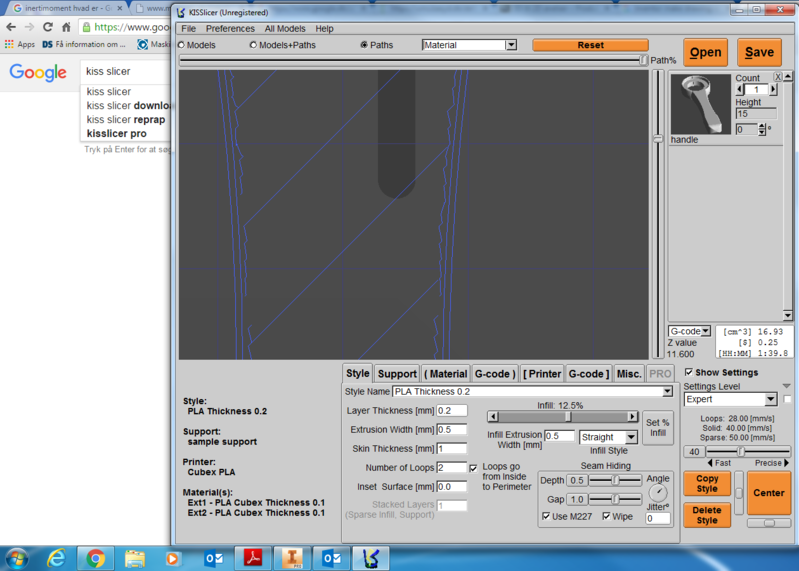Click the Number of Loops field
Viewport: 799px width, 571px height.
pyautogui.click(x=451, y=468)
